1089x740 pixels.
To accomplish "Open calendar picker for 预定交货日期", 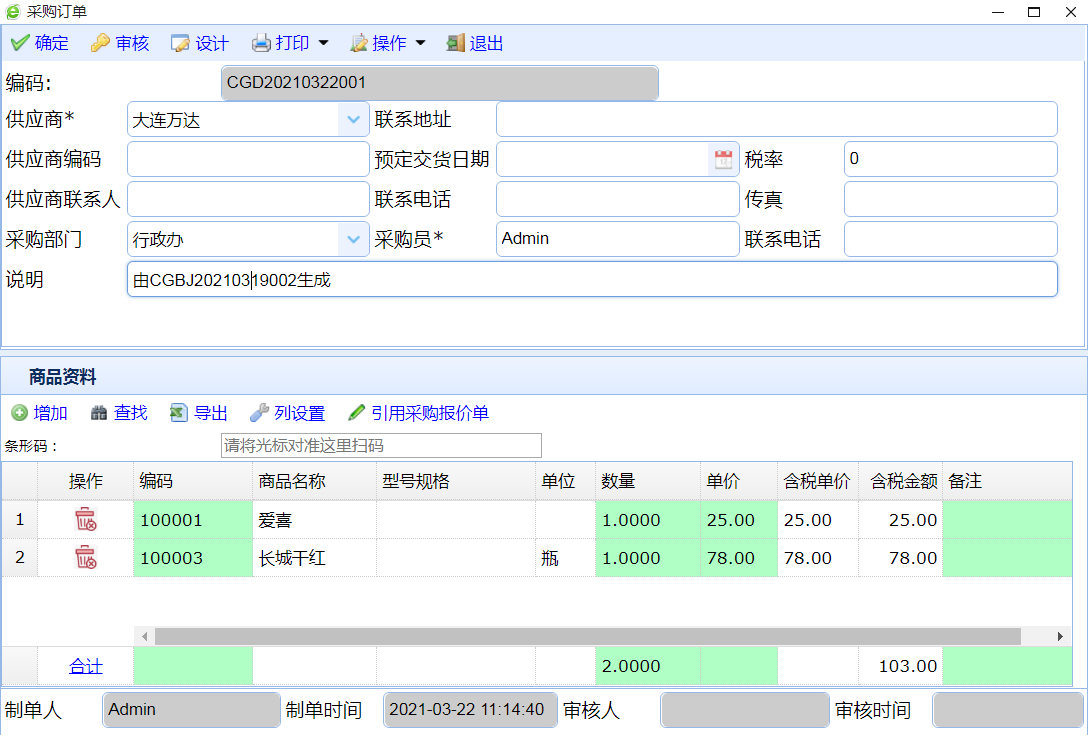I will click(723, 159).
